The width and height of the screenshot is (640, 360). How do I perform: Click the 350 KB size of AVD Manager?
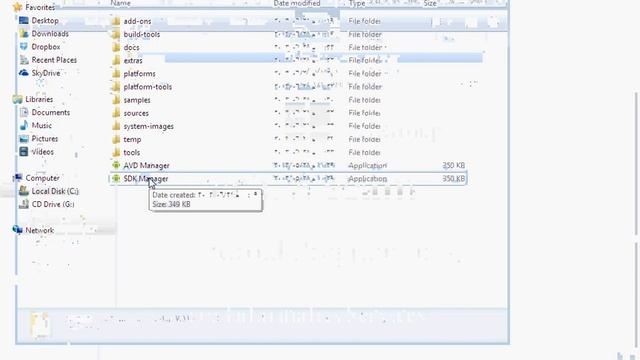(453, 165)
